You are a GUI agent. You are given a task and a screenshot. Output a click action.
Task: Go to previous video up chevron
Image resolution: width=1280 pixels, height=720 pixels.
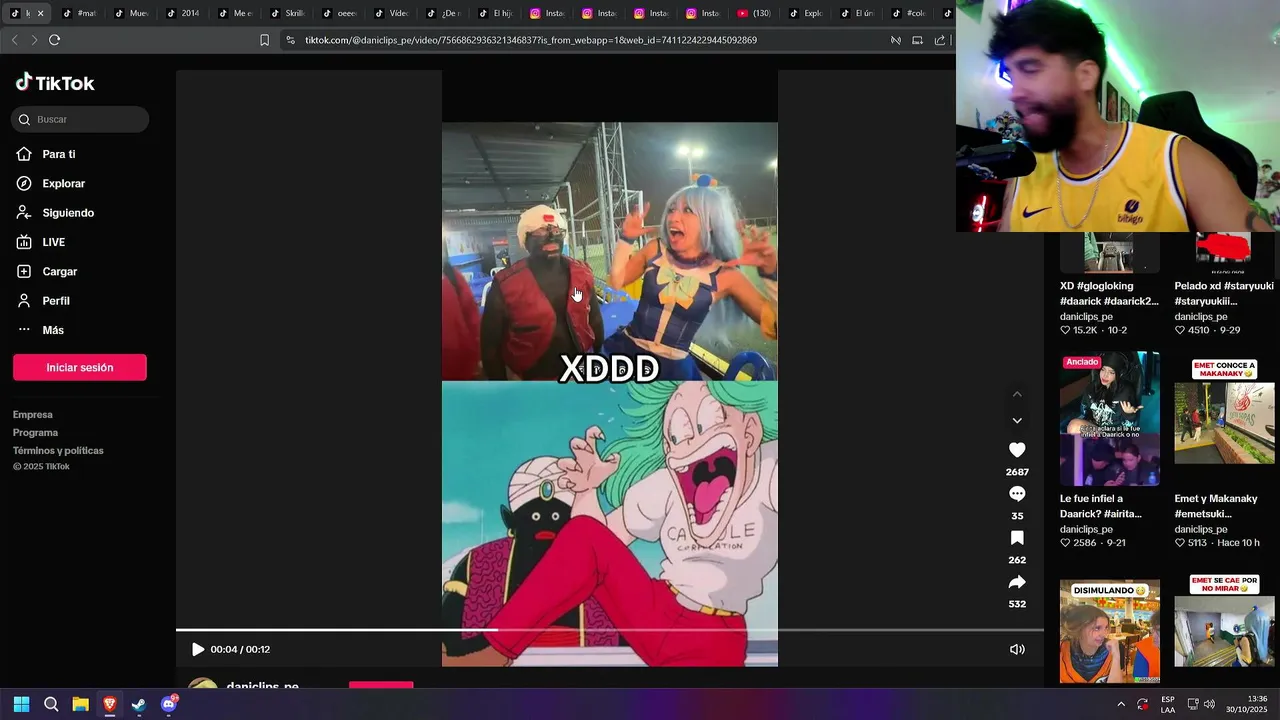[1017, 394]
